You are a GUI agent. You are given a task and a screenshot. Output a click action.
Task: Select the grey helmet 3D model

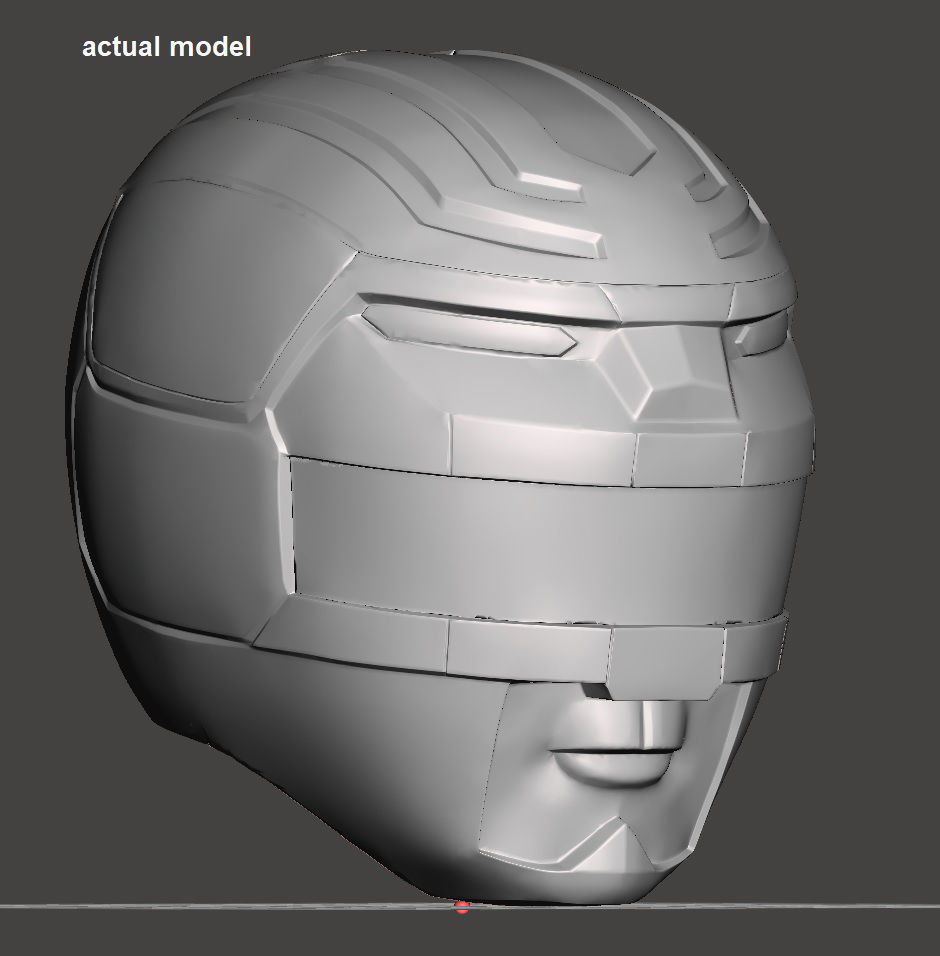[x=440, y=477]
